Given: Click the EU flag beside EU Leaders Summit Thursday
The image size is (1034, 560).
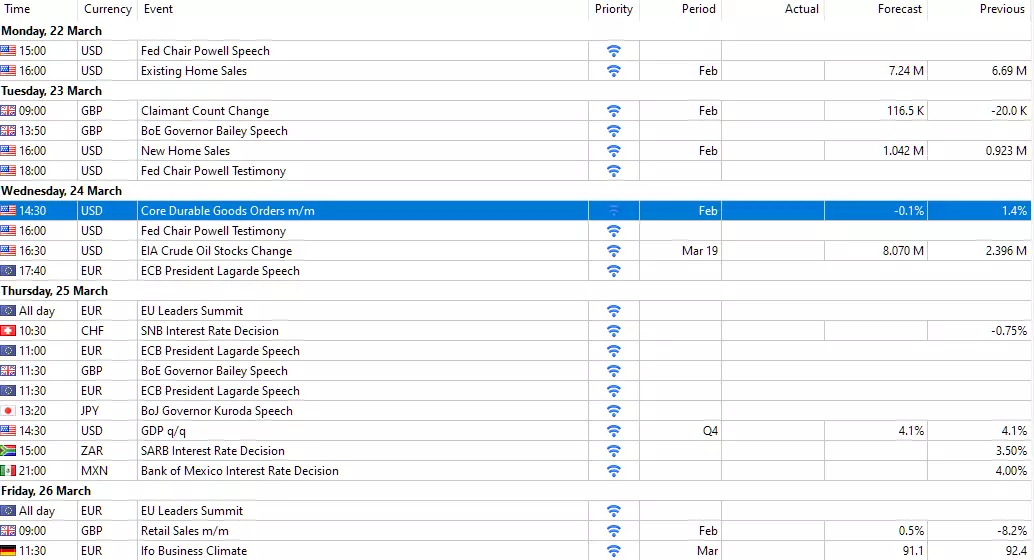Looking at the screenshot, I should coord(8,311).
